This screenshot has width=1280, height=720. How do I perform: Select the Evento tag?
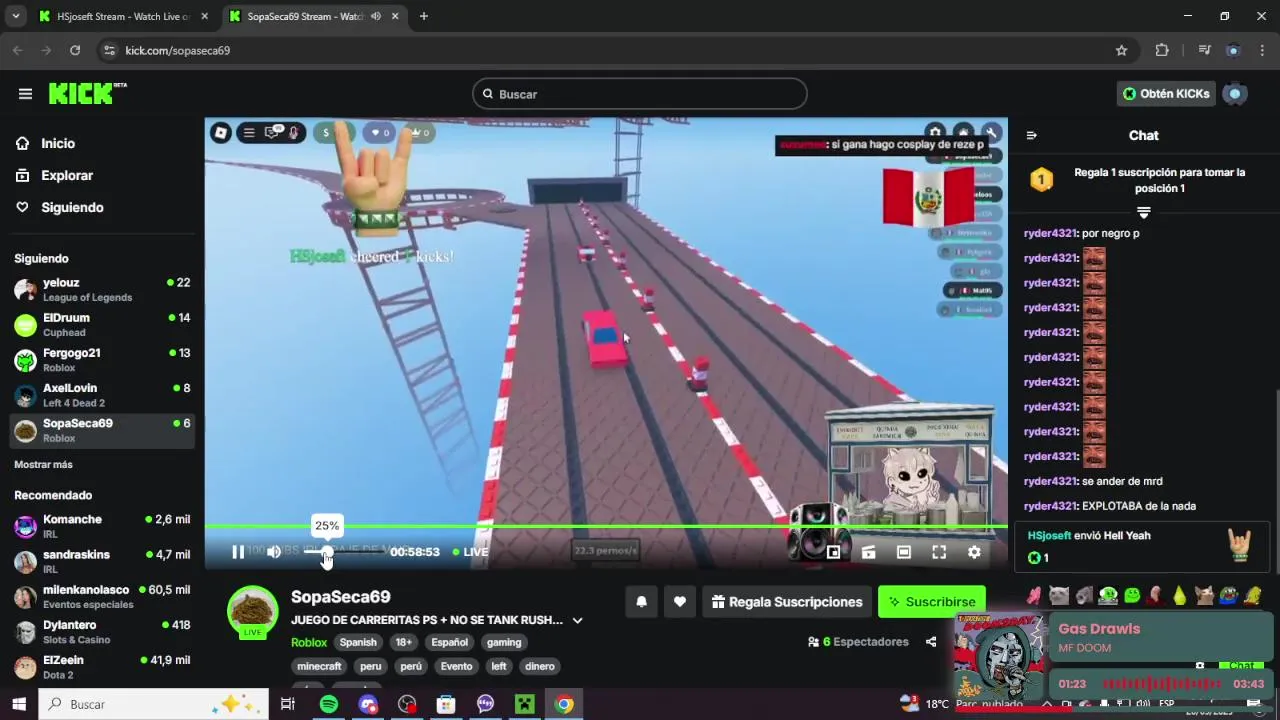[456, 667]
